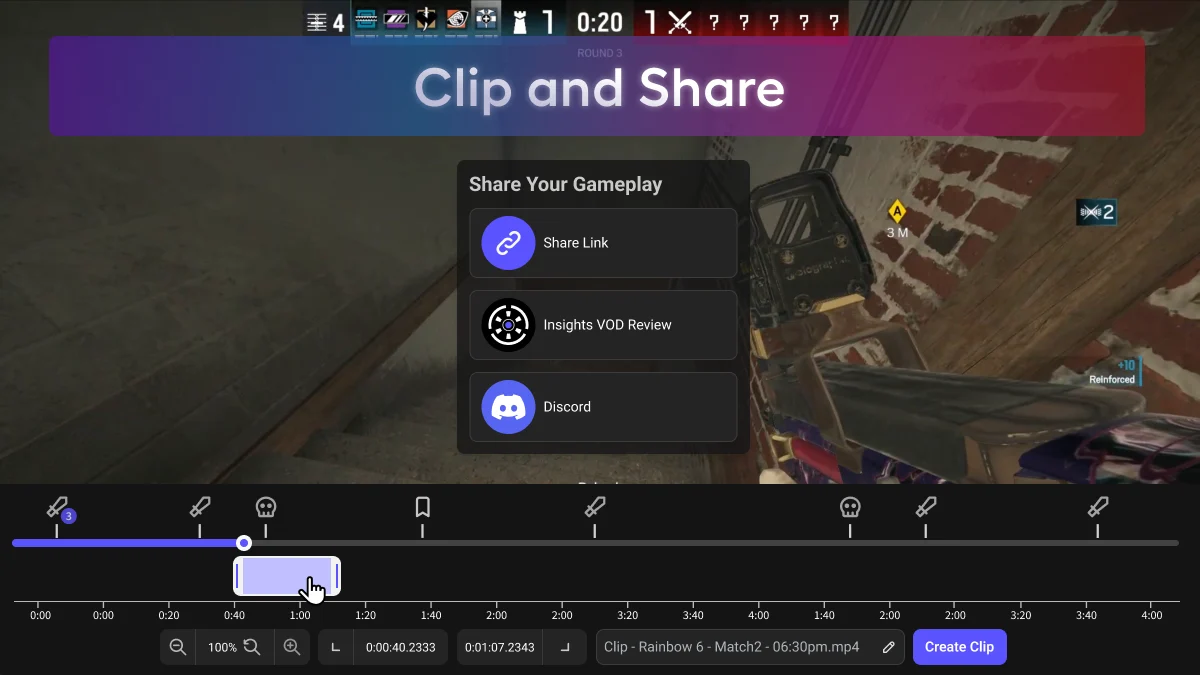Click the end time field 0:01:07.2343
Viewport: 1200px width, 675px height.
(500, 647)
